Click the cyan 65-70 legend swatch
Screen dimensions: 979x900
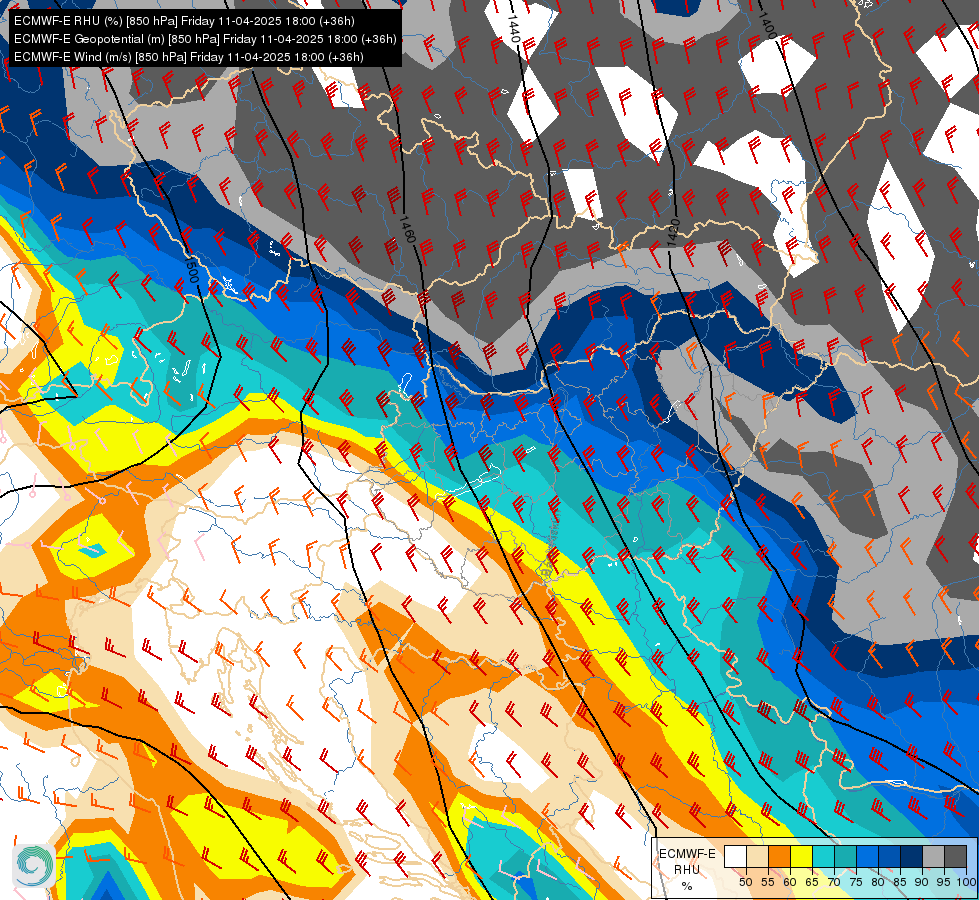point(823,856)
